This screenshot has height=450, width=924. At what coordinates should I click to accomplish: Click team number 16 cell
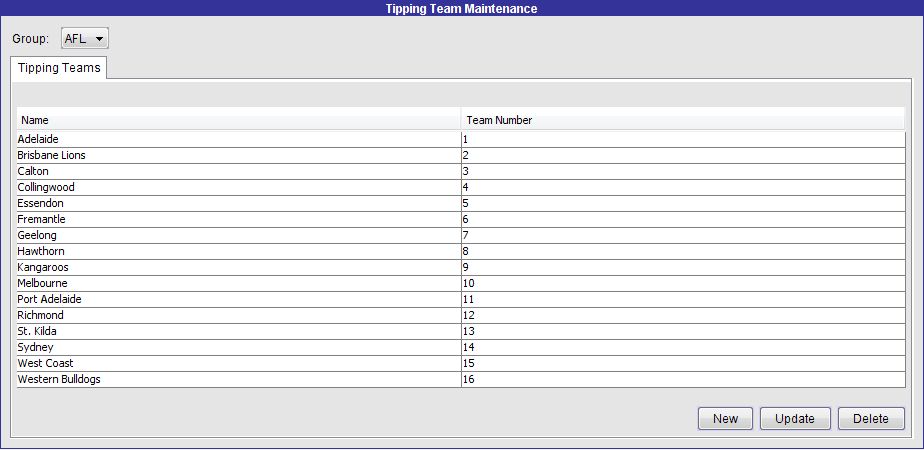pos(683,379)
